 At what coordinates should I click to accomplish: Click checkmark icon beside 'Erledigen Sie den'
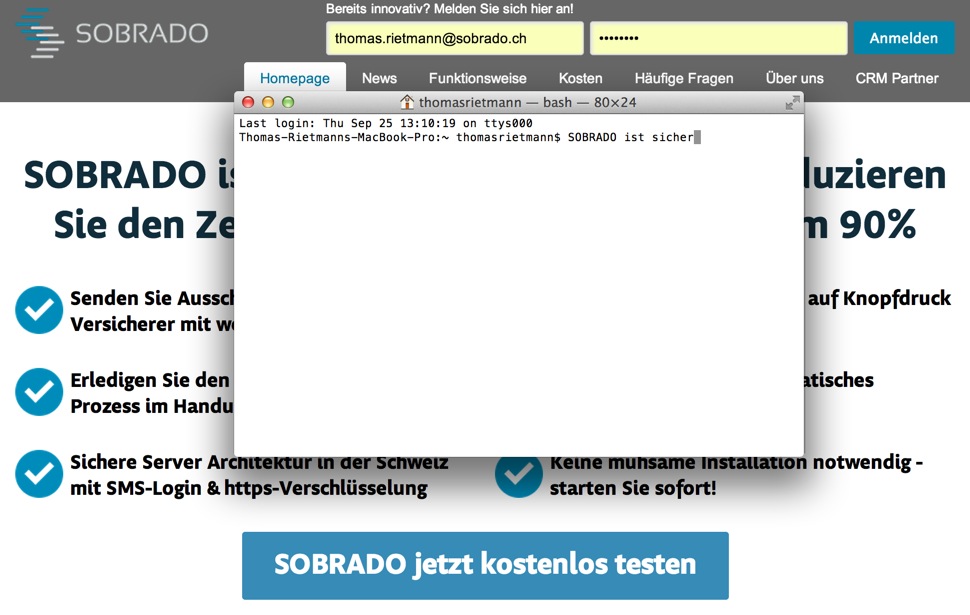point(39,392)
